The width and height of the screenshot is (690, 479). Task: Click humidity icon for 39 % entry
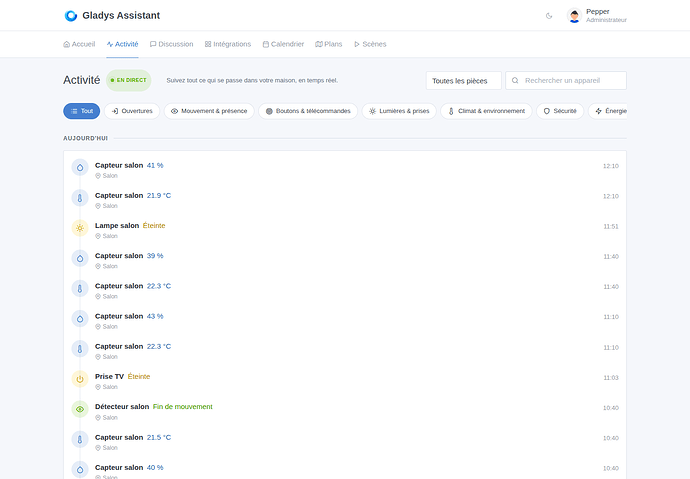[x=80, y=258]
